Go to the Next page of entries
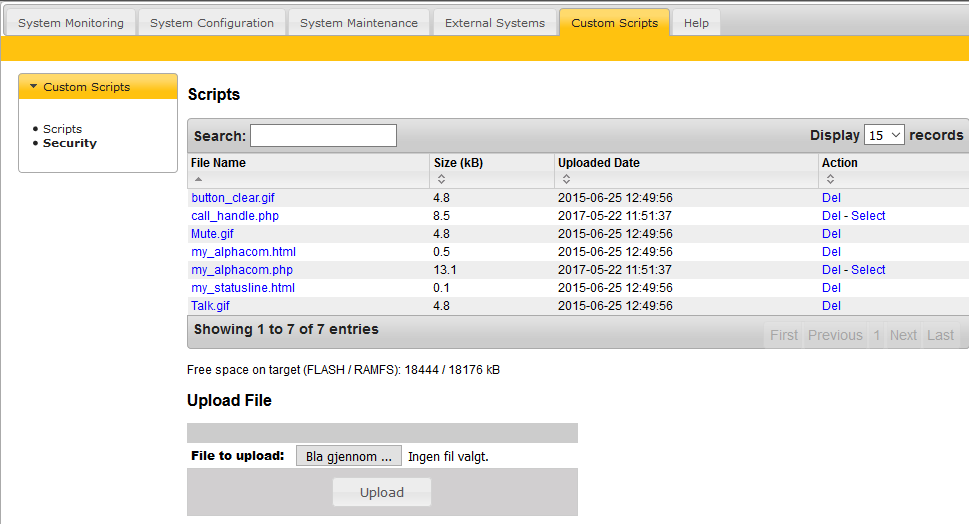The width and height of the screenshot is (969, 524). click(x=903, y=335)
